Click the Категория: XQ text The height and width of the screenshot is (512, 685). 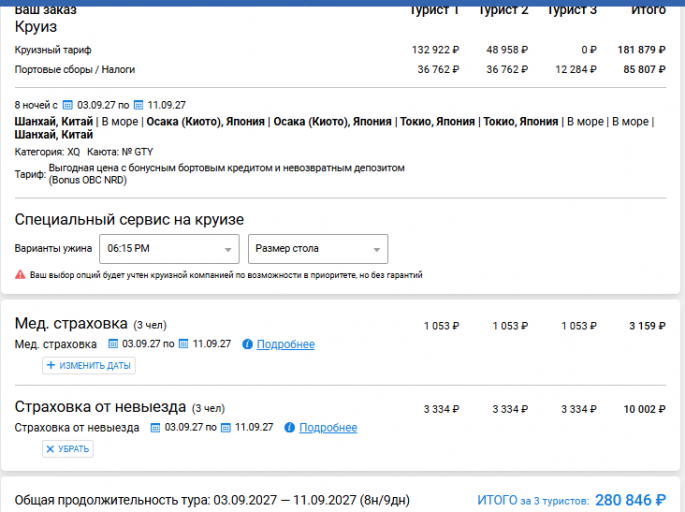pyautogui.click(x=47, y=152)
